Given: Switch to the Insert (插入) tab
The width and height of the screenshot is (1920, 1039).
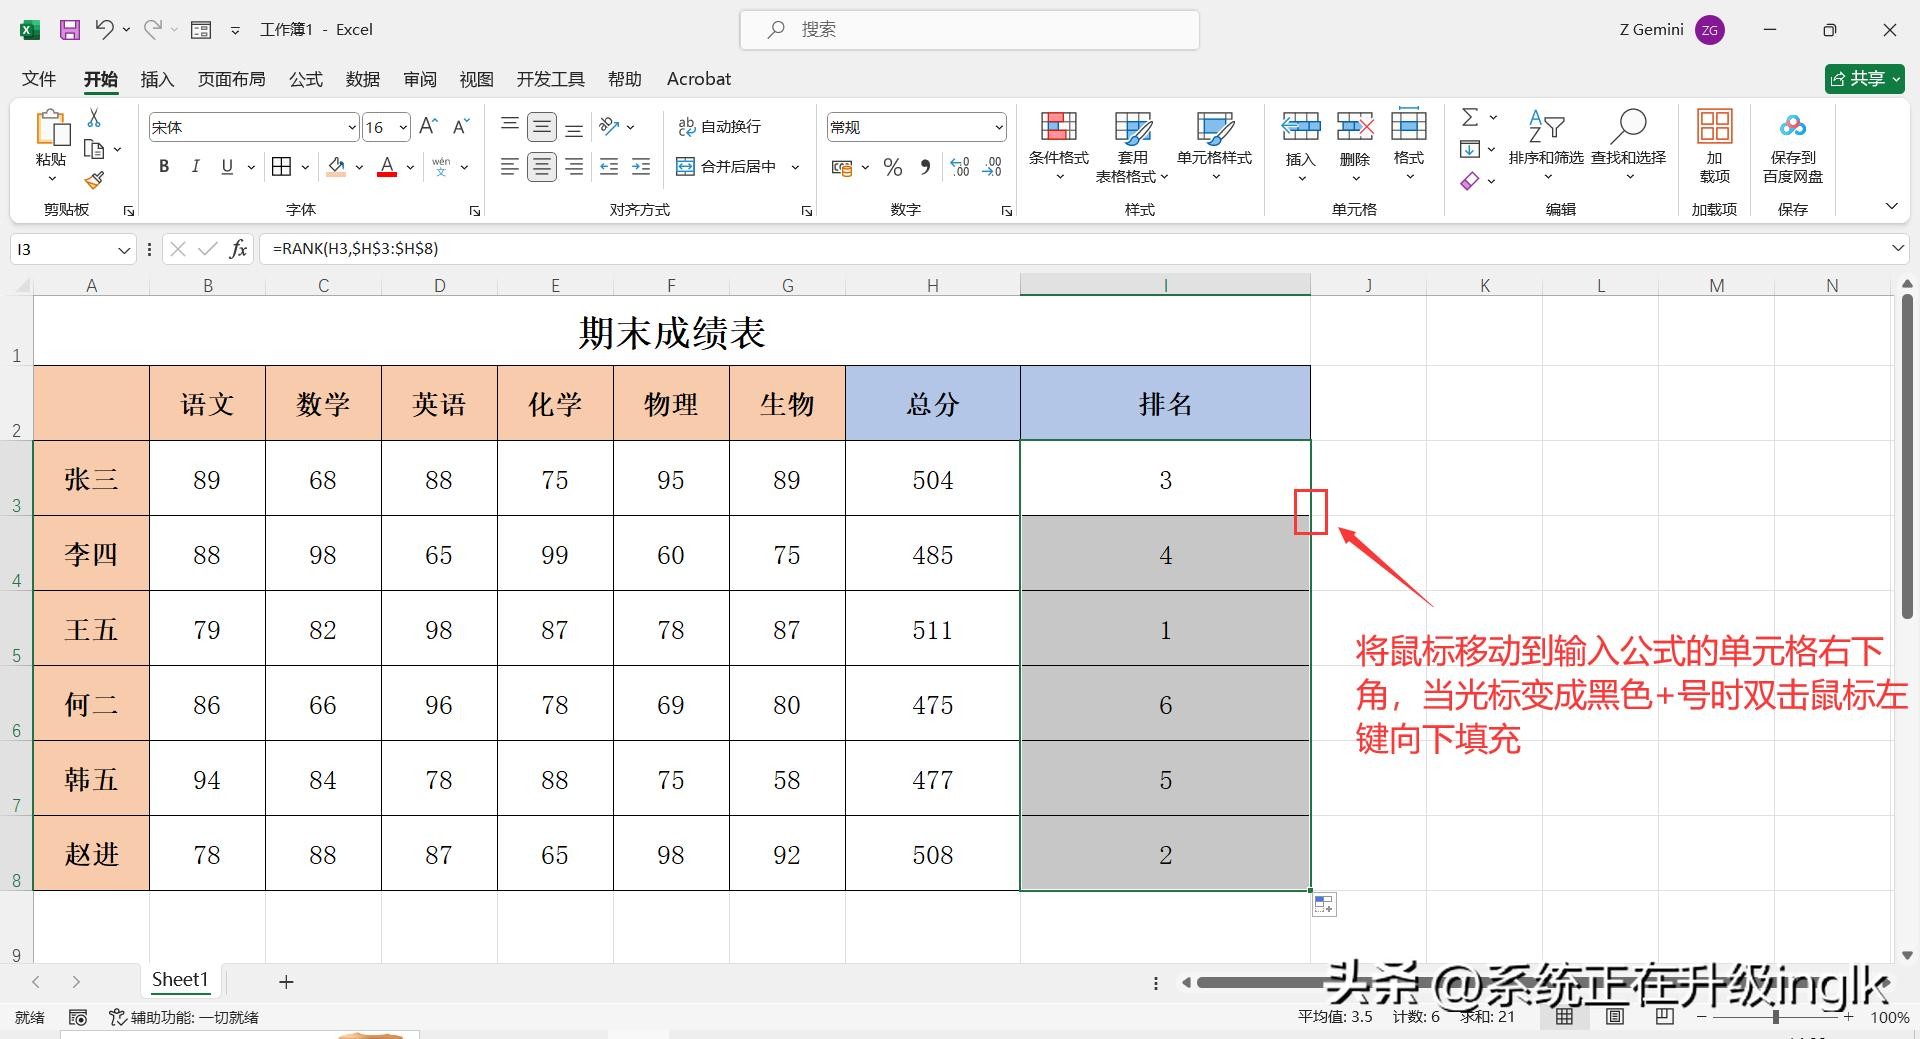Looking at the screenshot, I should [157, 79].
